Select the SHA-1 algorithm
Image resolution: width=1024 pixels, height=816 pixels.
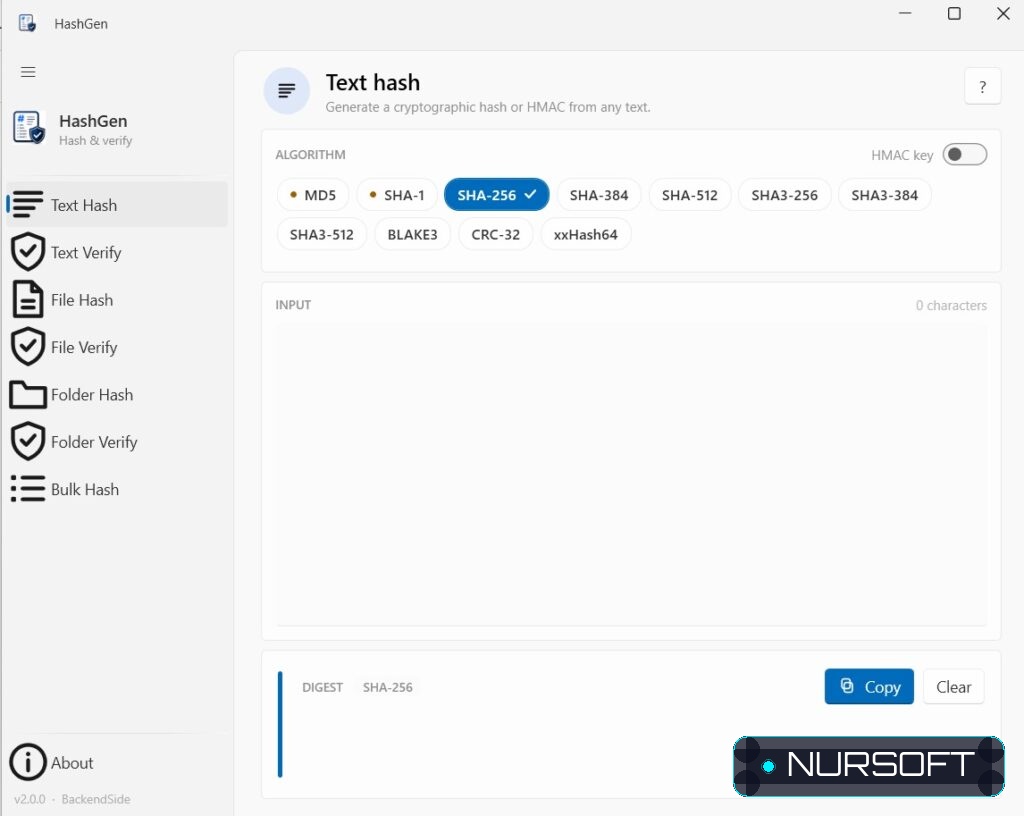[396, 195]
